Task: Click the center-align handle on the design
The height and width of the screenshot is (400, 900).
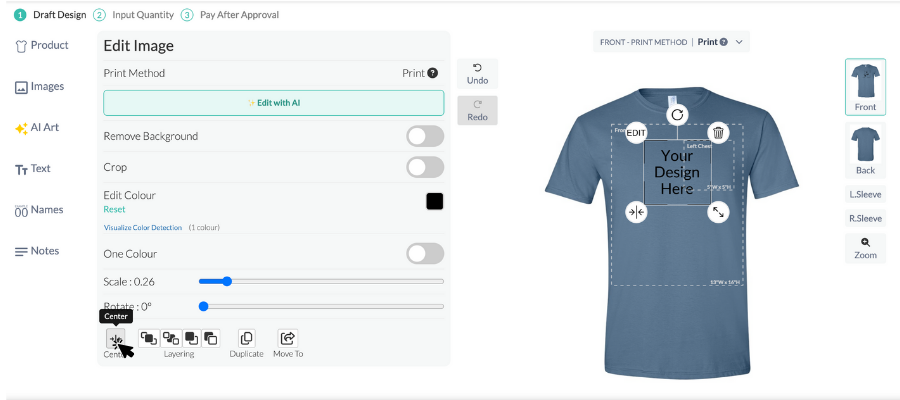Action: pos(636,212)
